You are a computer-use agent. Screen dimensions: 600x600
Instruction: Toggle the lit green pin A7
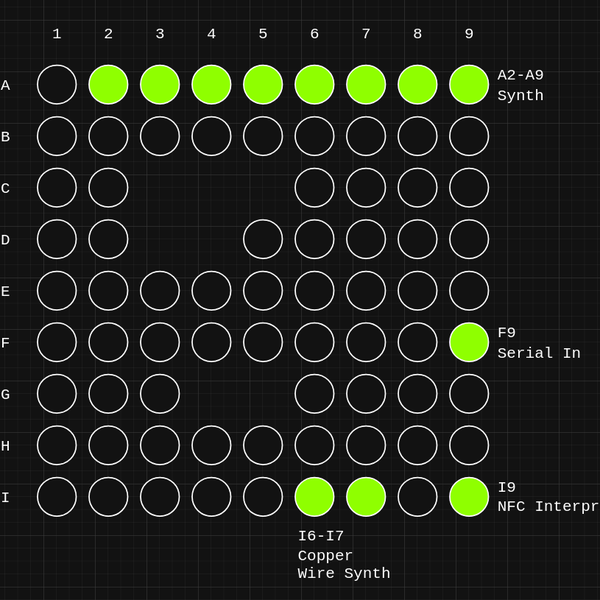point(366,85)
